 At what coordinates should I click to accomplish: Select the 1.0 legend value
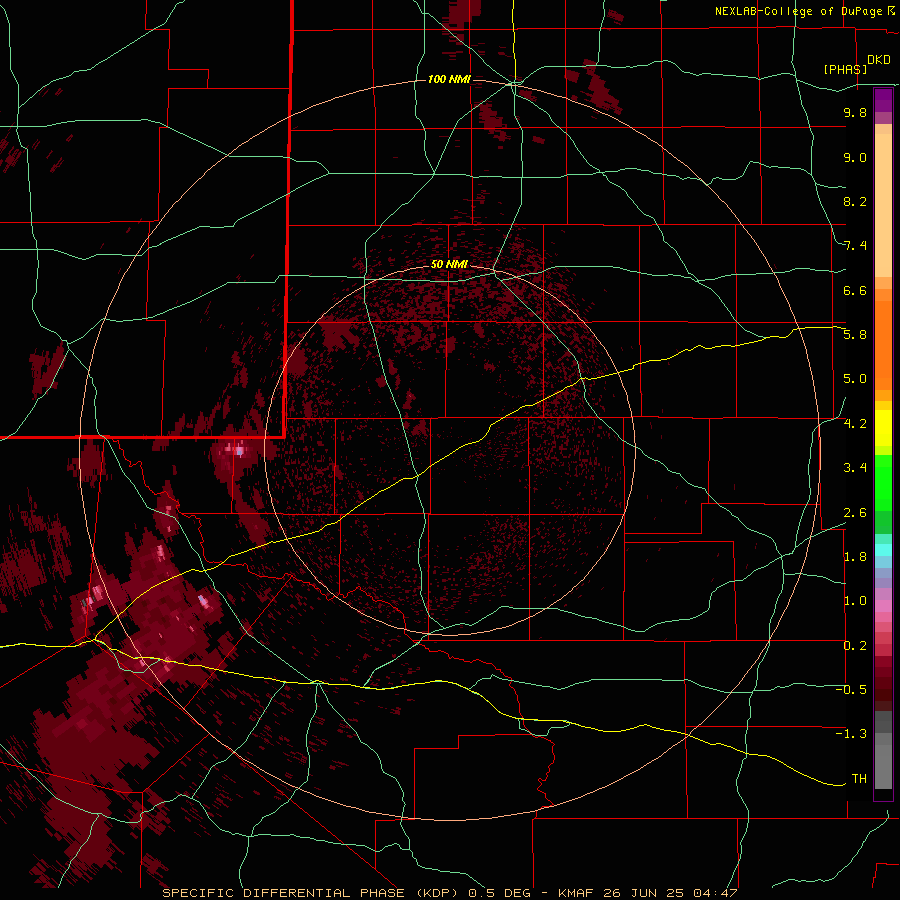[855, 601]
